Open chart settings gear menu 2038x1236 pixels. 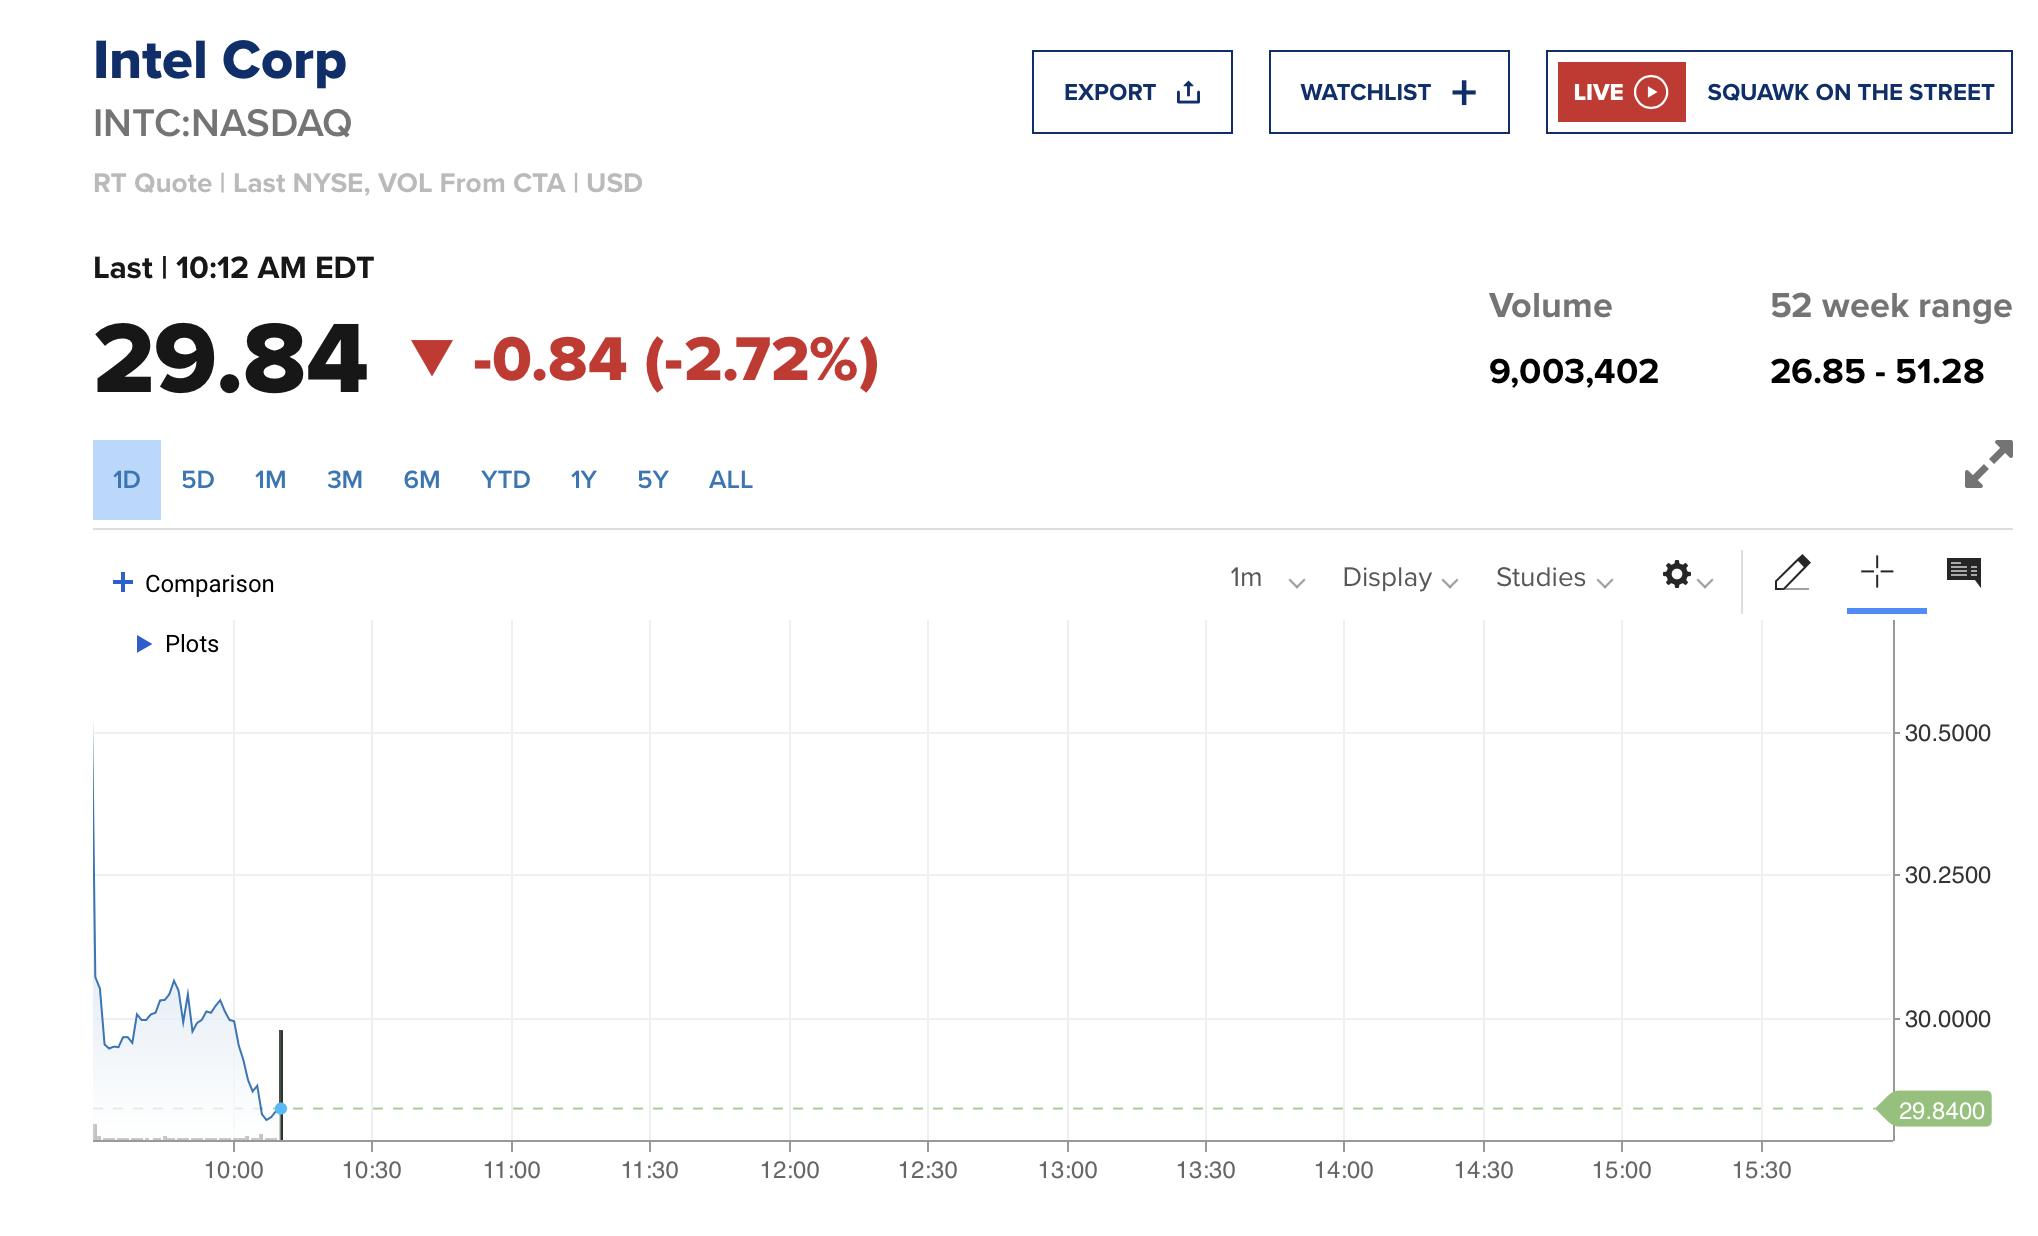tap(1677, 575)
